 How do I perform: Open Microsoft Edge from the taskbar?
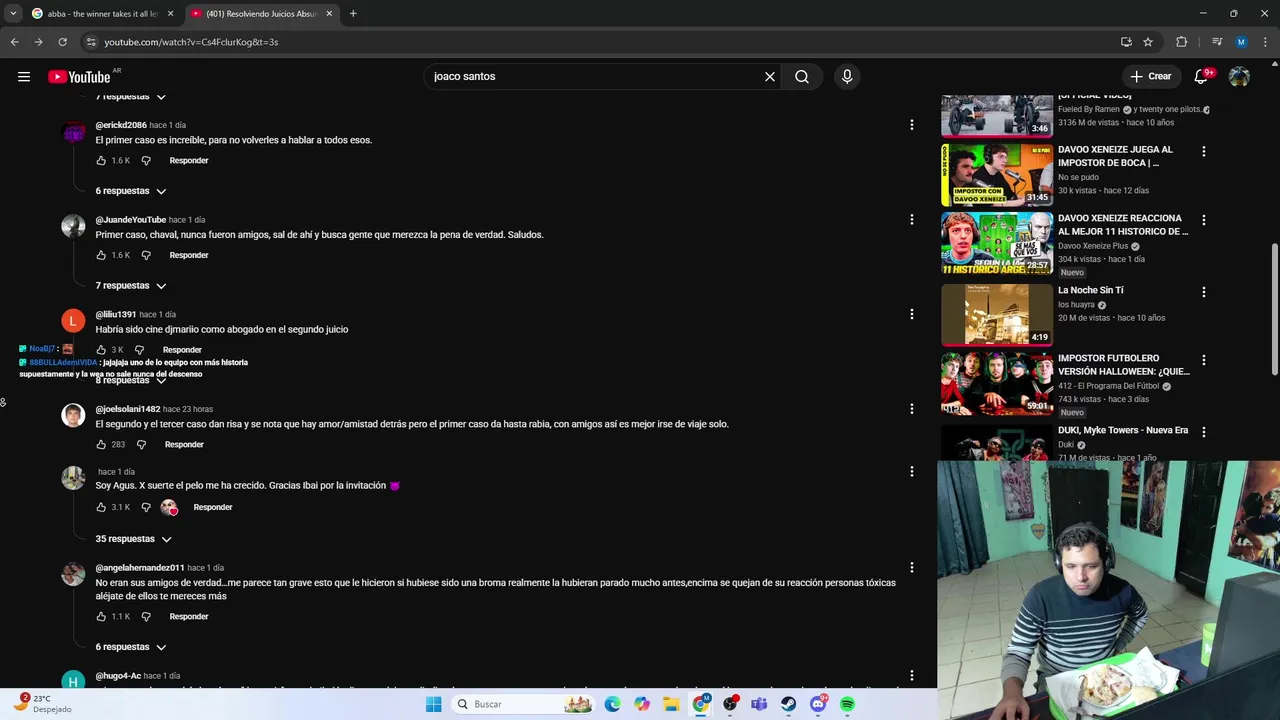[x=612, y=704]
